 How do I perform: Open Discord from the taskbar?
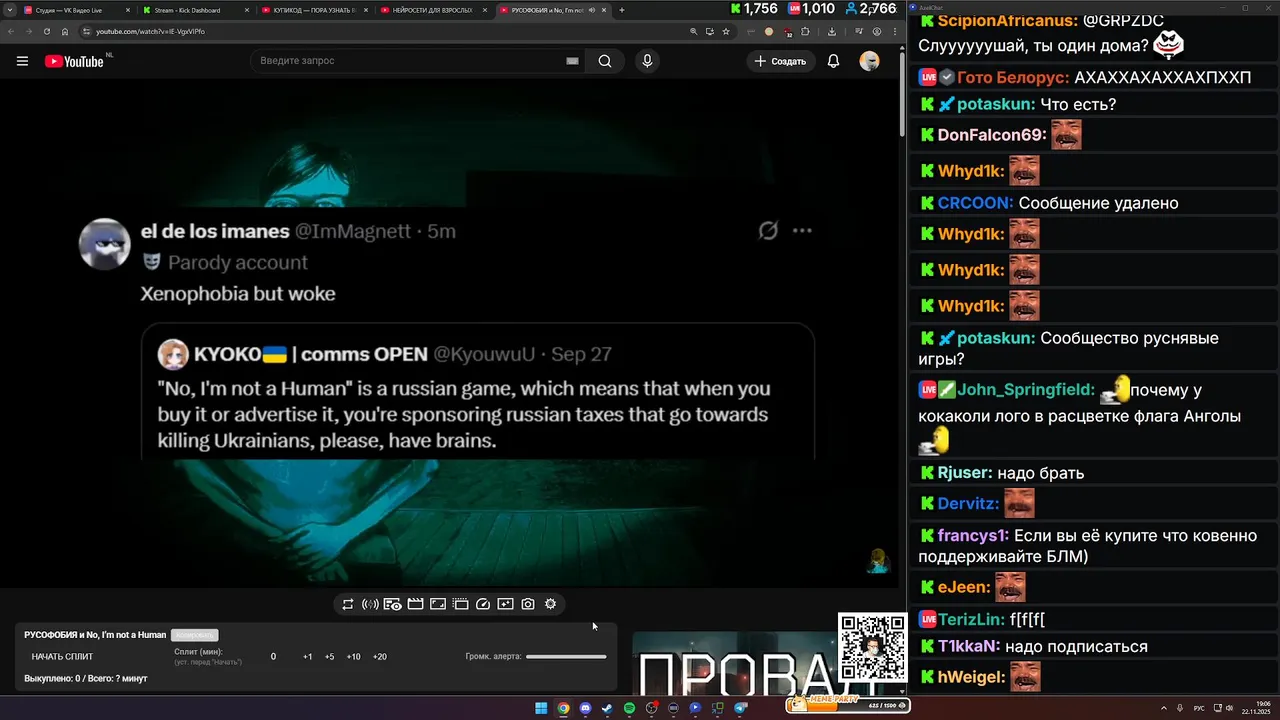click(585, 708)
